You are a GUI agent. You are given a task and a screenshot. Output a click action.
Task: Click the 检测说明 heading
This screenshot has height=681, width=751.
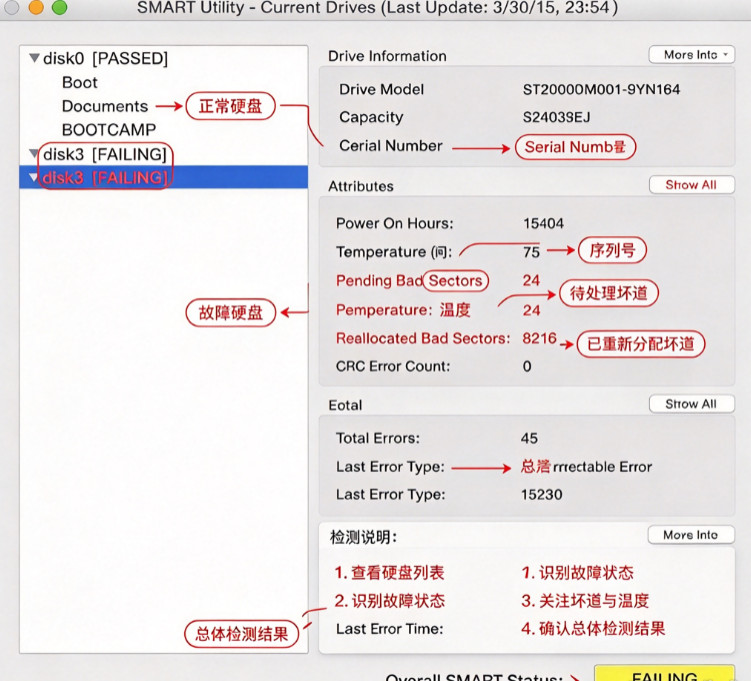[363, 537]
